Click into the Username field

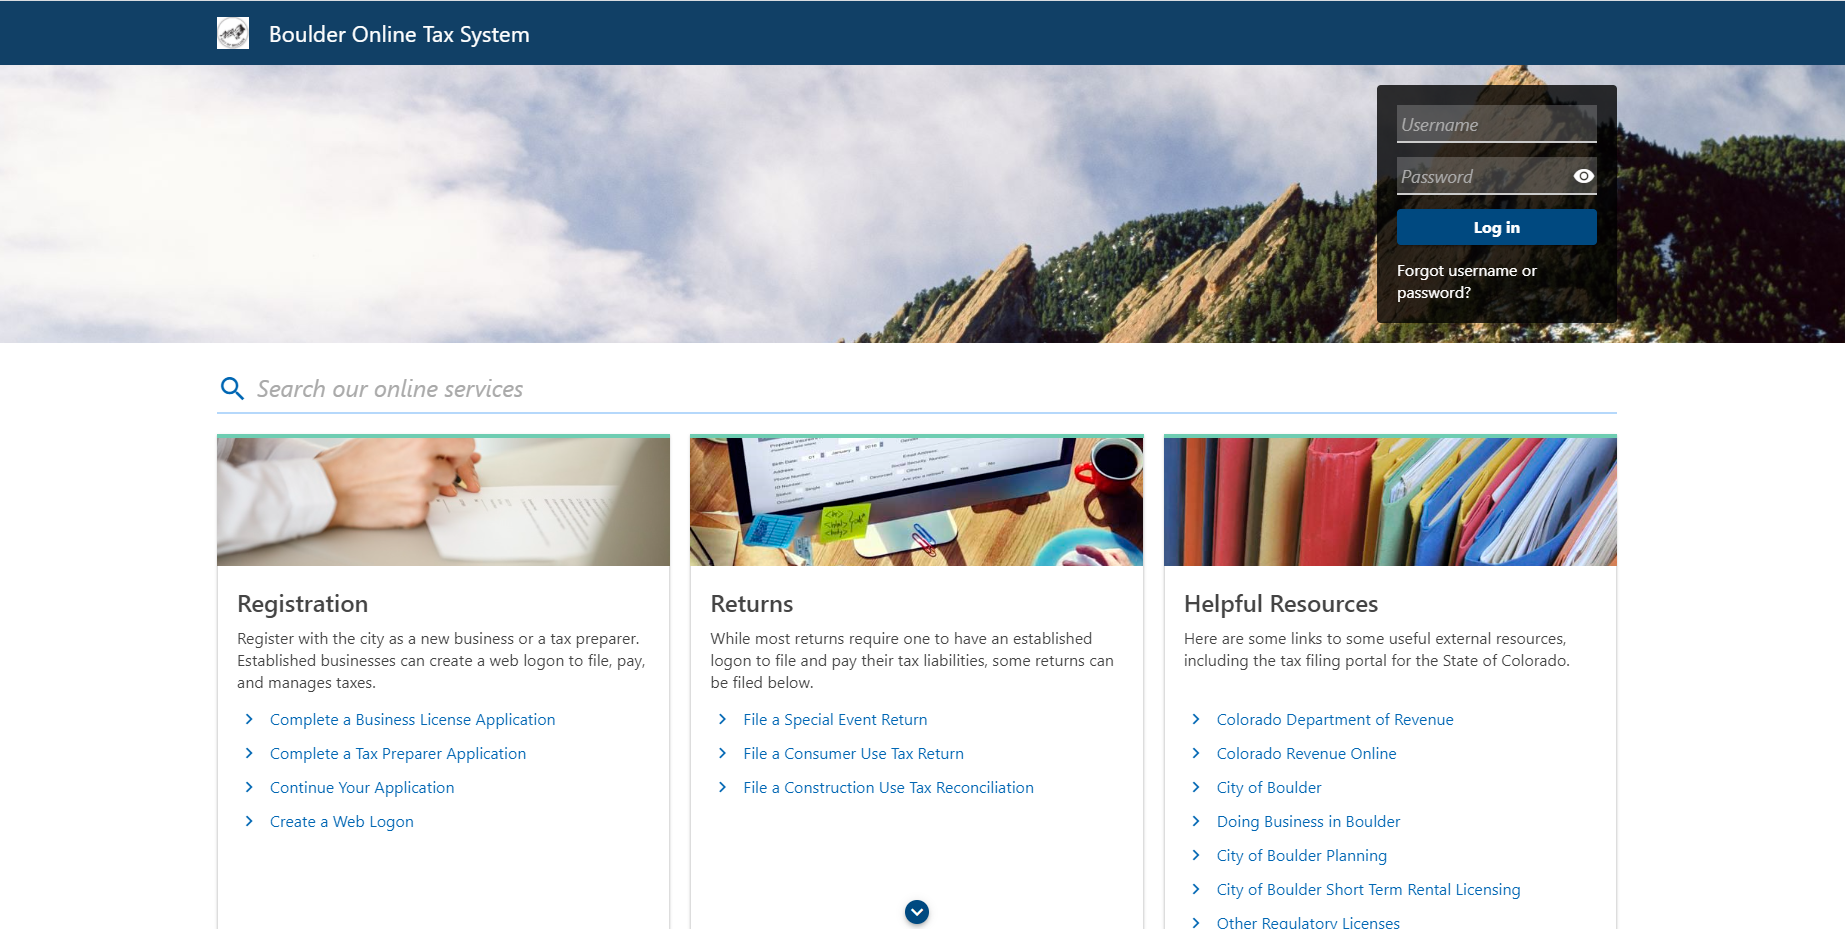pos(1496,124)
